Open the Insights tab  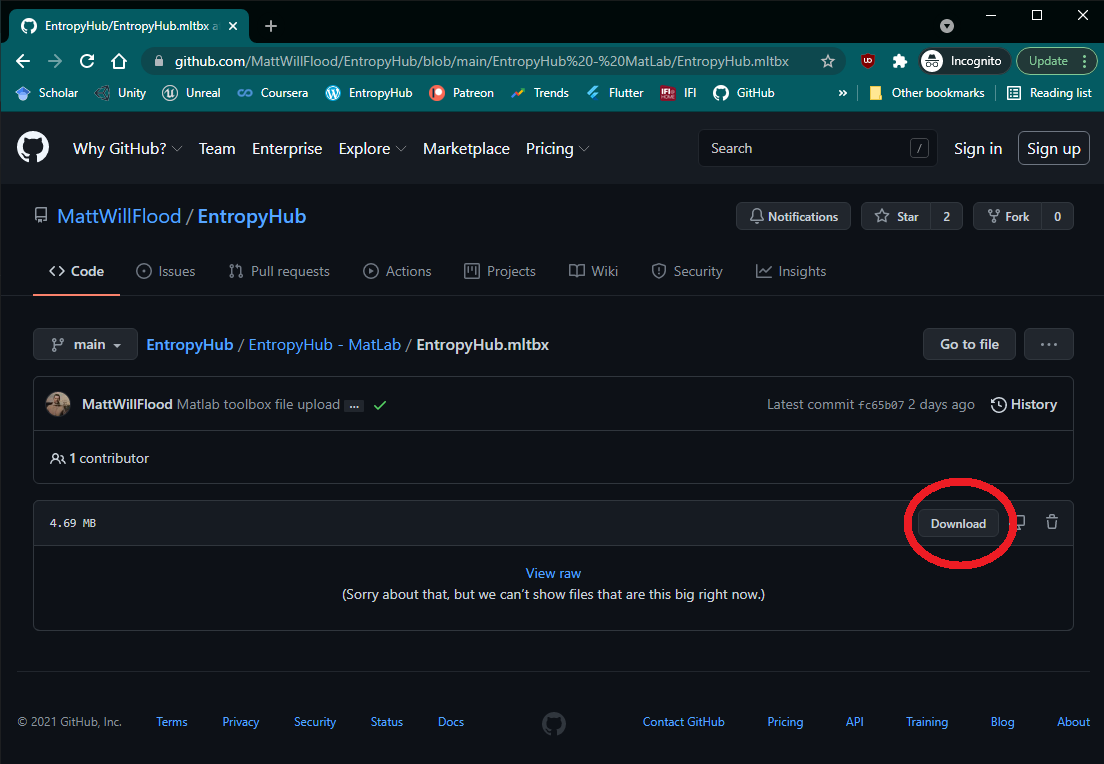[x=791, y=271]
